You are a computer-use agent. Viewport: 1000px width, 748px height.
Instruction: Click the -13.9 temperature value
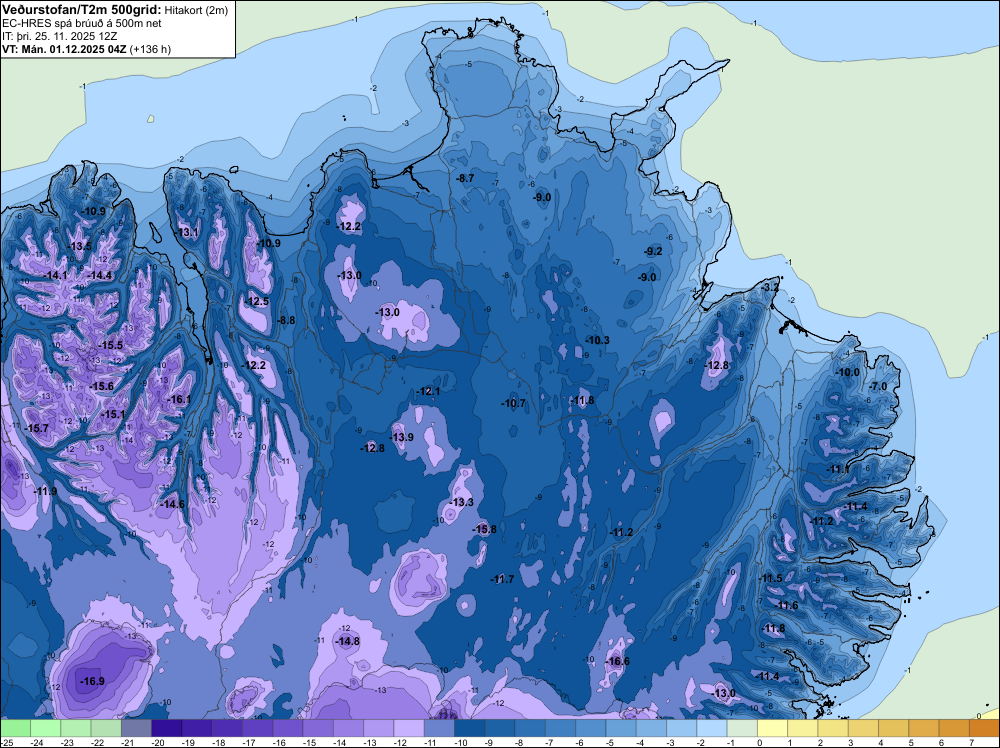(402, 437)
